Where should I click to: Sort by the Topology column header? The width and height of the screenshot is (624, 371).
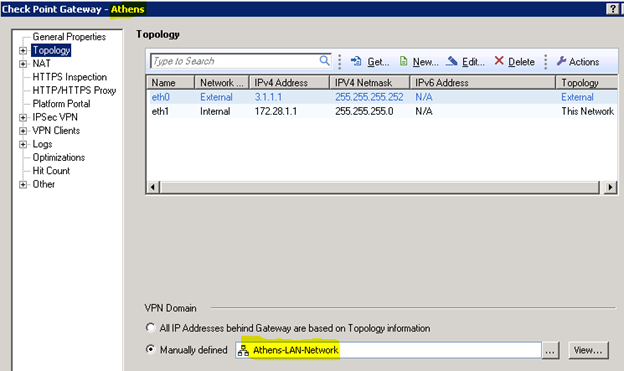click(x=587, y=82)
